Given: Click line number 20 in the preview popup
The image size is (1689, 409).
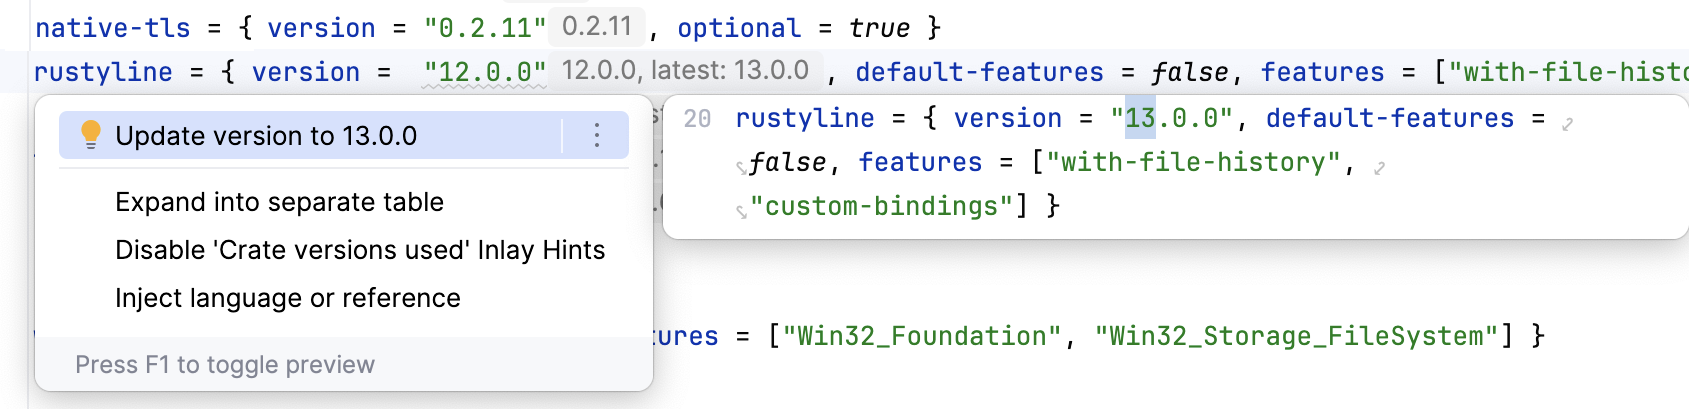Looking at the screenshot, I should 697,119.
